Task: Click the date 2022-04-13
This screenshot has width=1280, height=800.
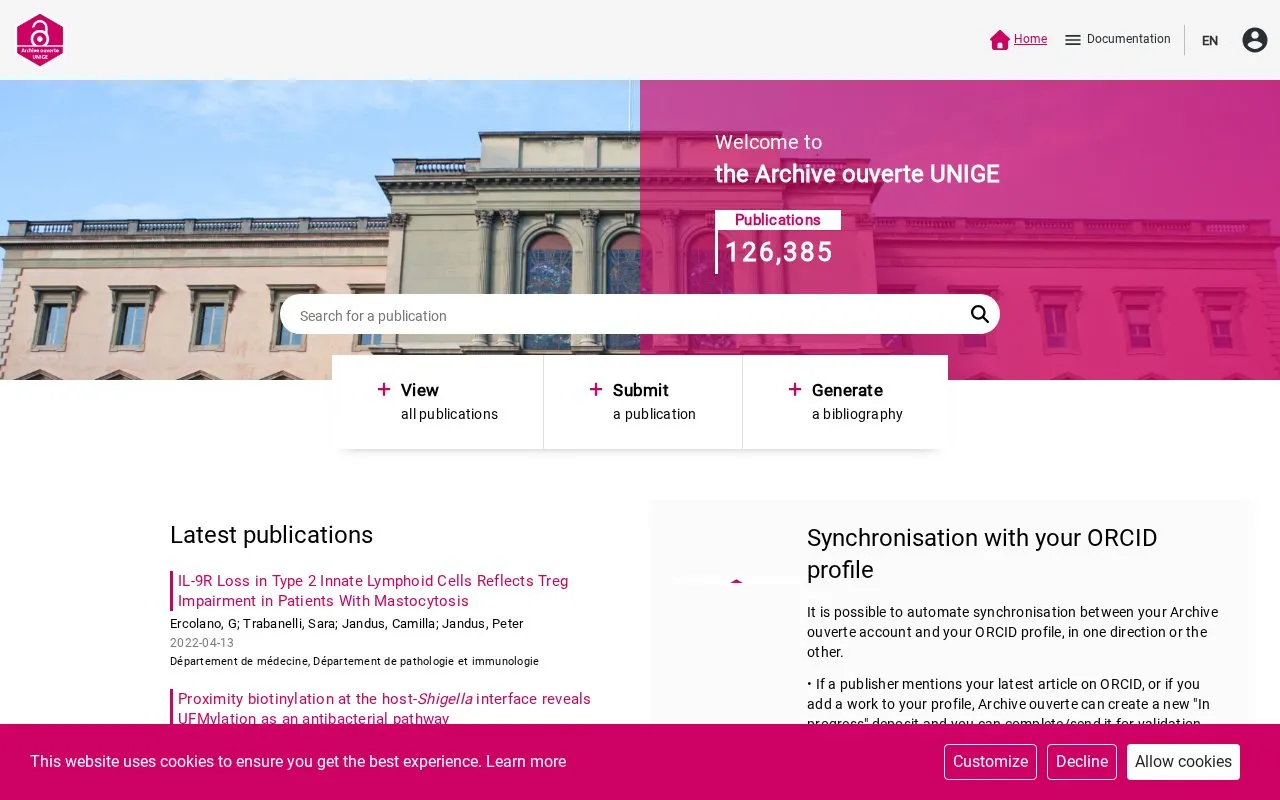Action: pyautogui.click(x=202, y=643)
